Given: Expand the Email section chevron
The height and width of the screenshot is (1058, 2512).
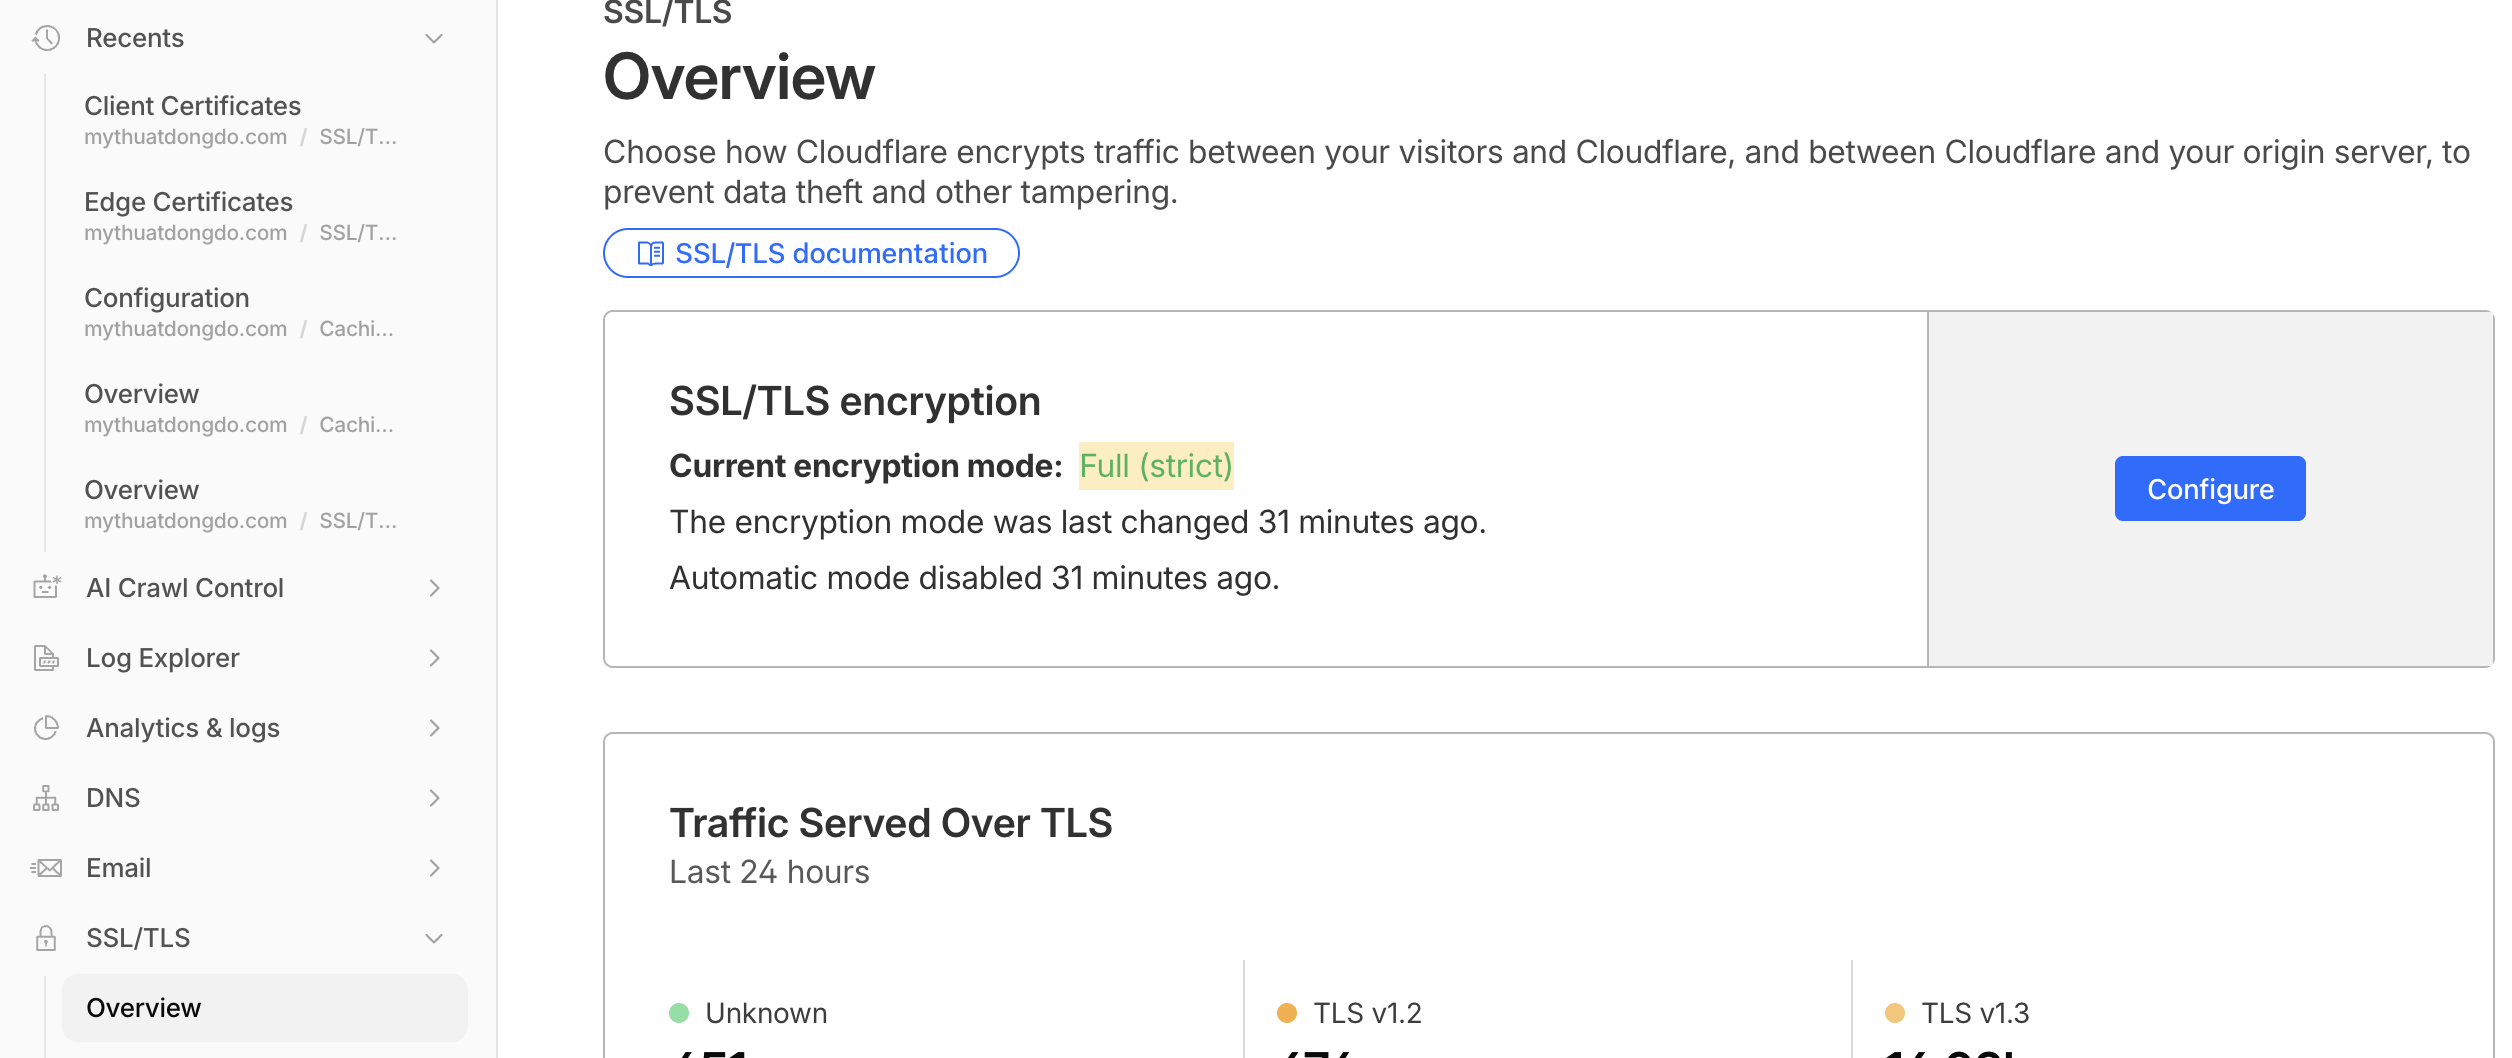Looking at the screenshot, I should coord(434,868).
